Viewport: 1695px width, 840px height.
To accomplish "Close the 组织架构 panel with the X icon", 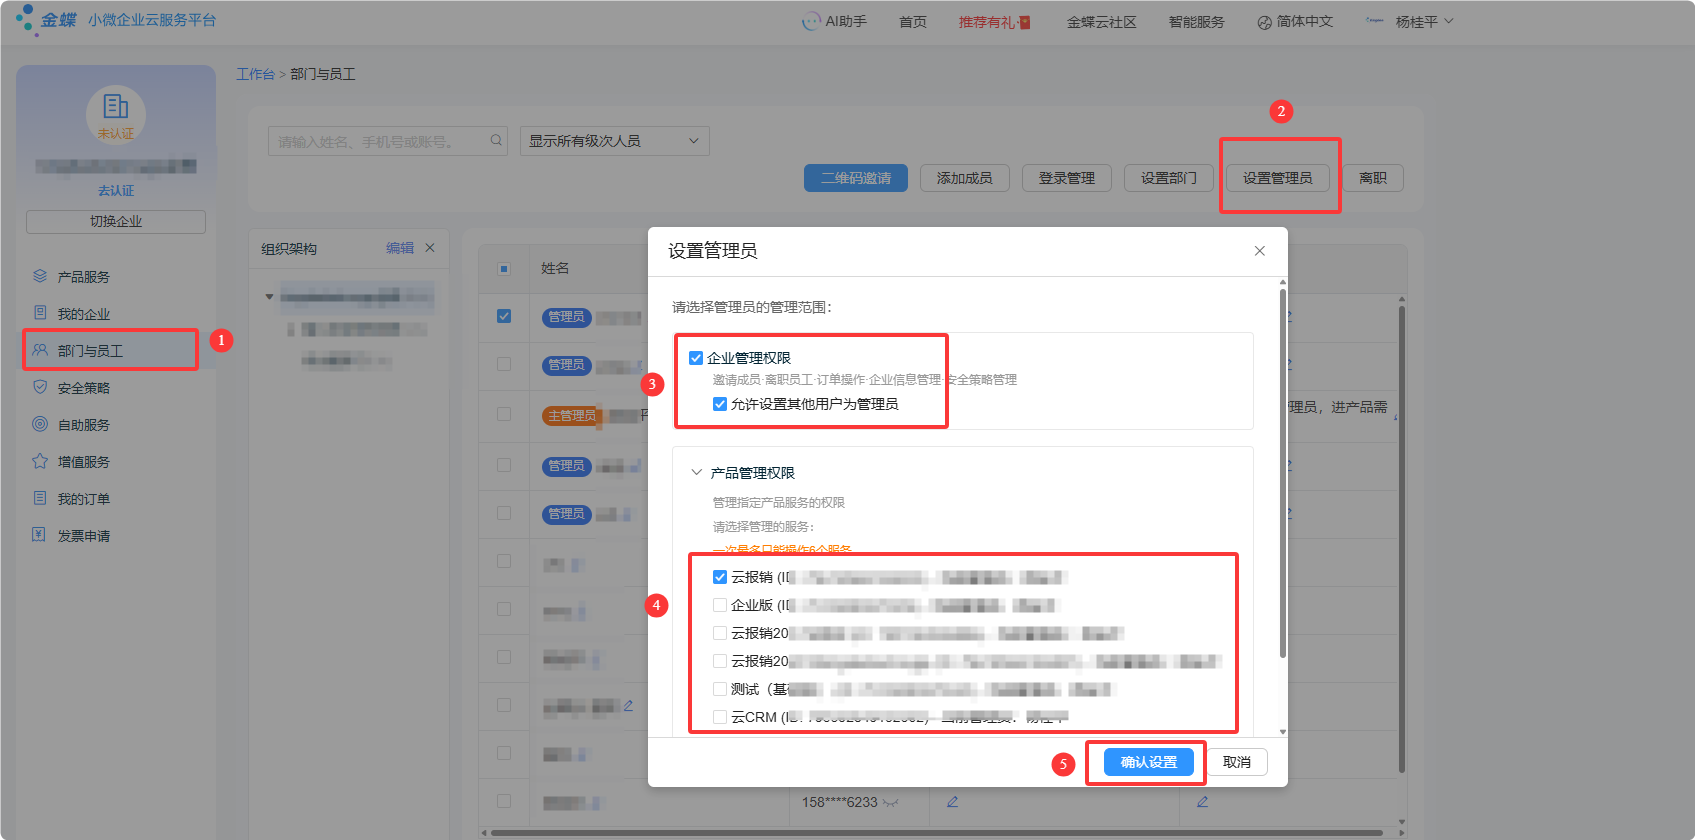I will pos(430,248).
